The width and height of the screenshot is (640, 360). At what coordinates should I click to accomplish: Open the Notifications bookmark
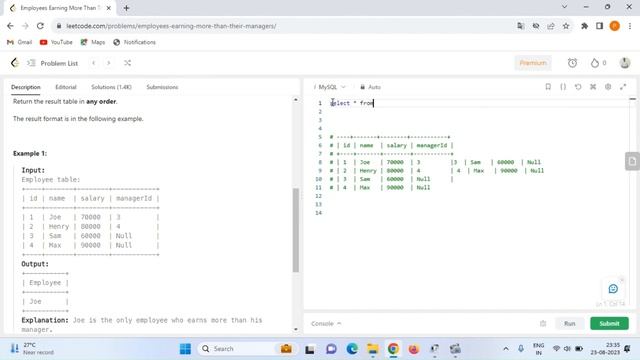(x=134, y=42)
